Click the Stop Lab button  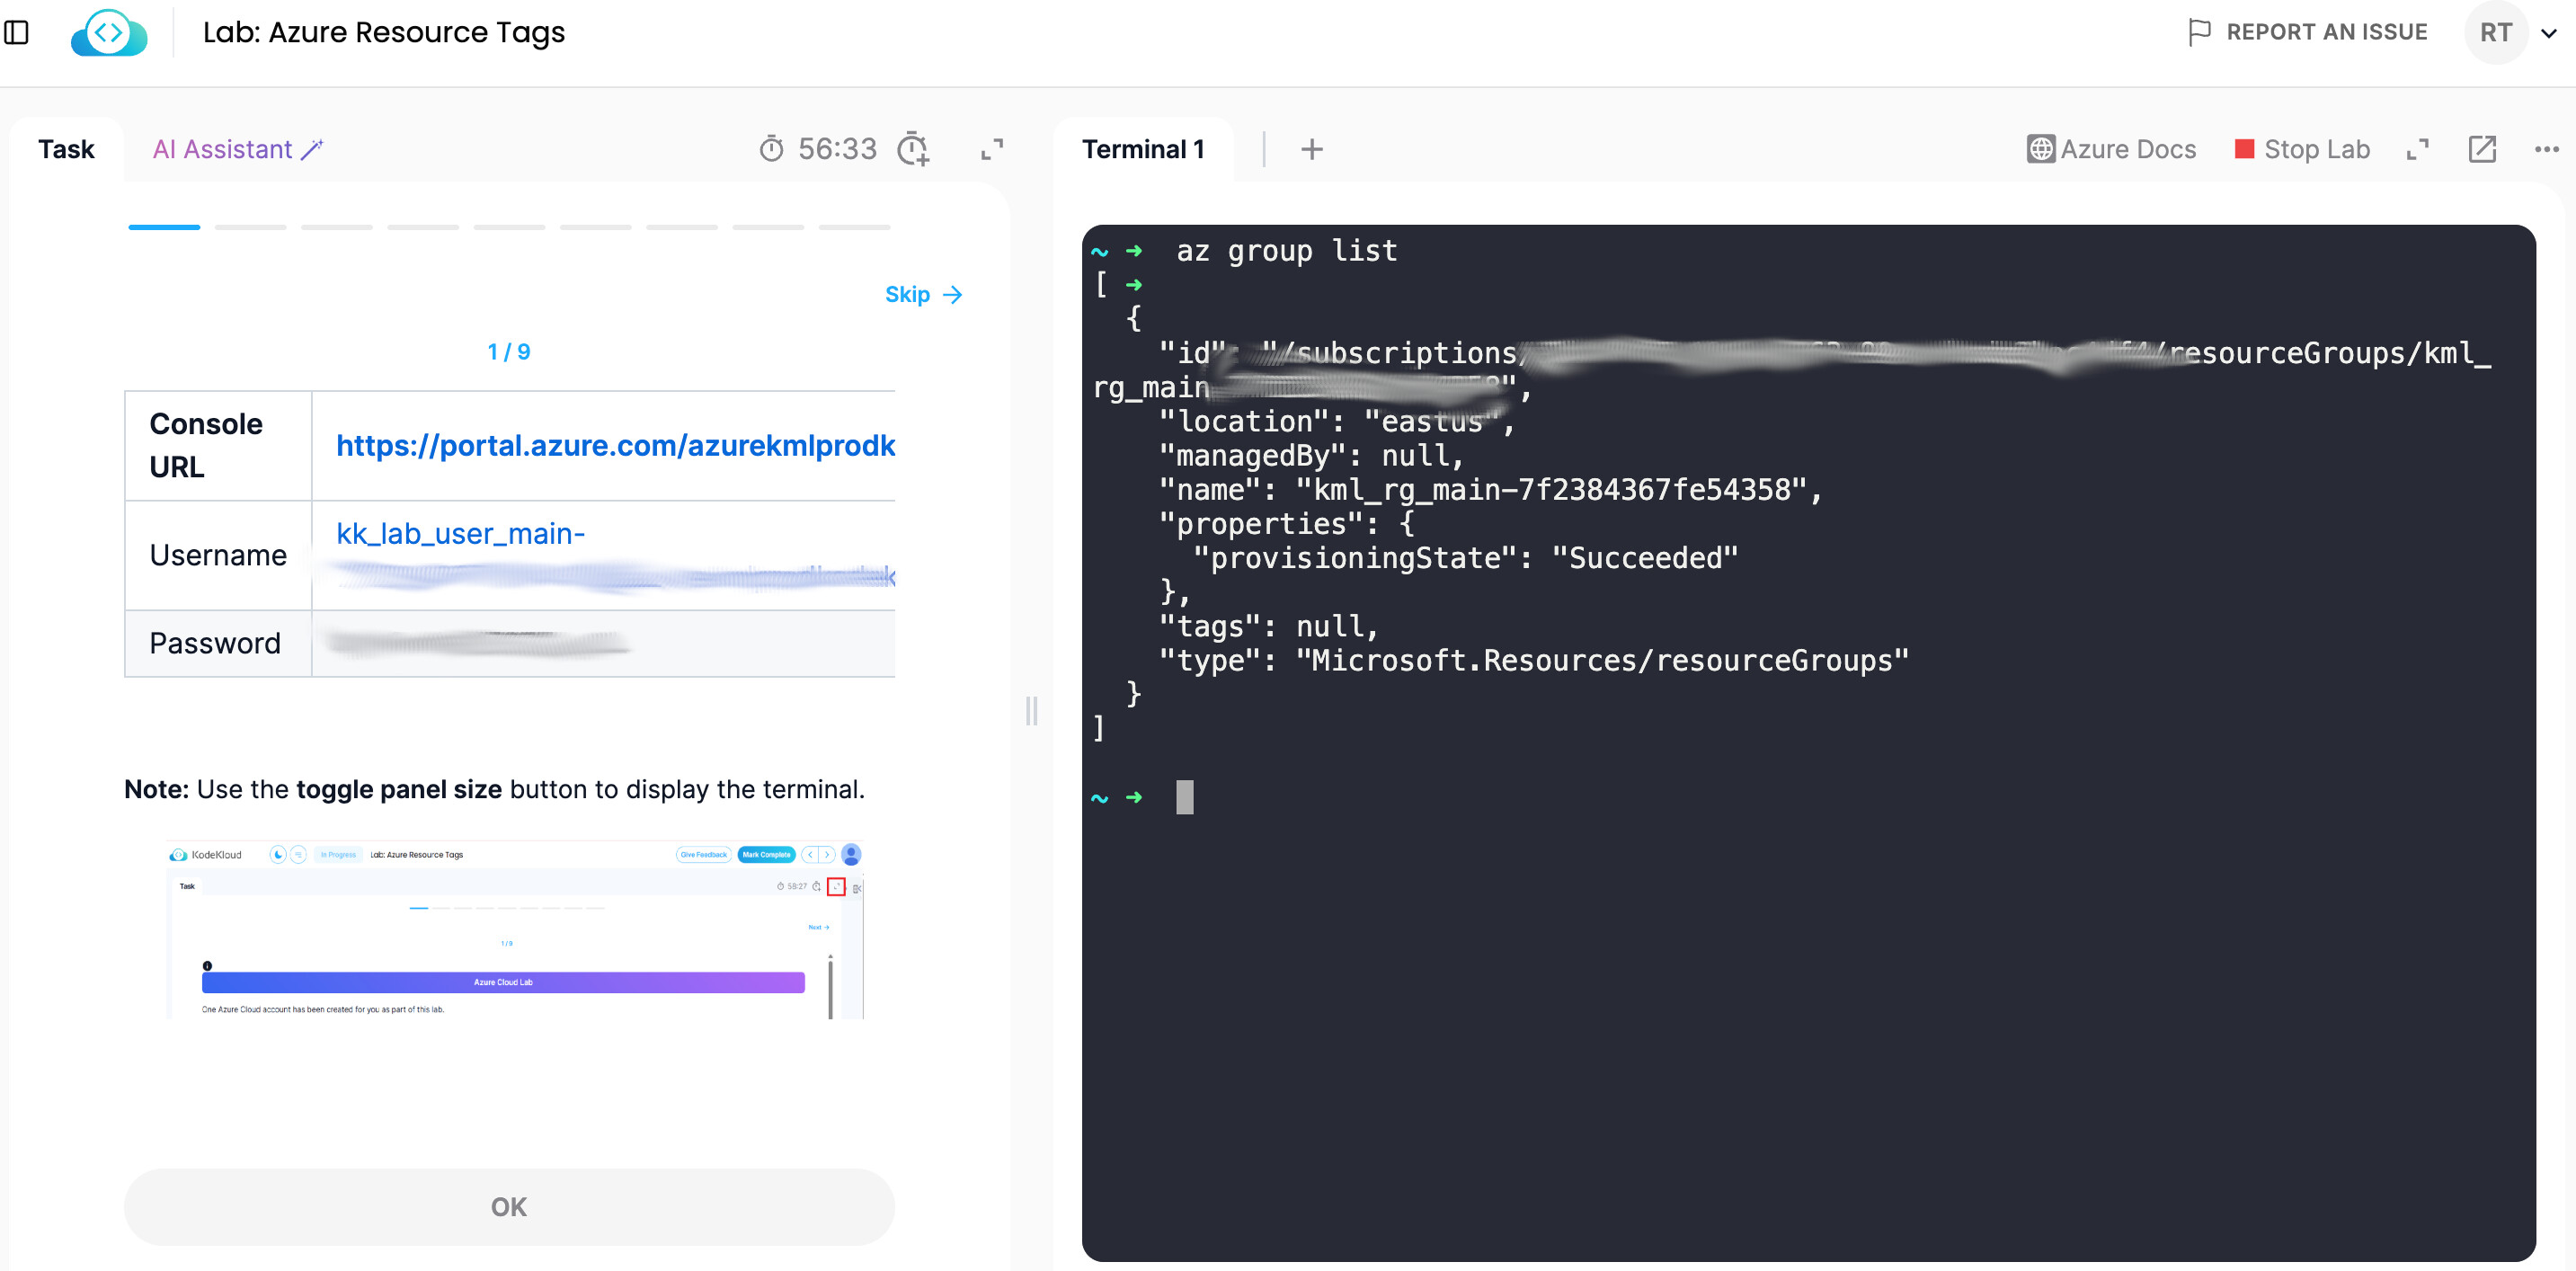point(2302,149)
